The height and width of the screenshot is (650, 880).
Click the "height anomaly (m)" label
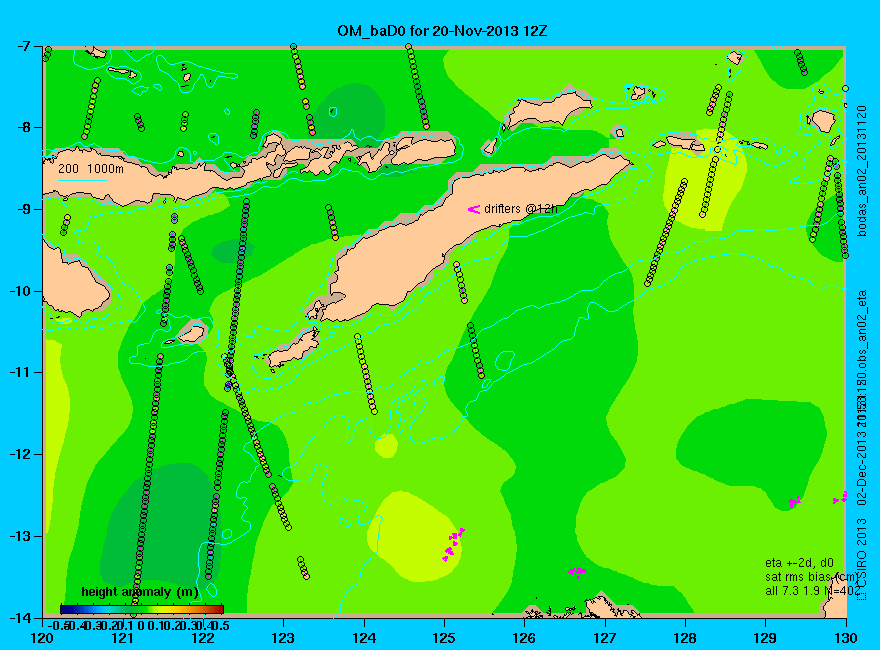click(x=139, y=592)
